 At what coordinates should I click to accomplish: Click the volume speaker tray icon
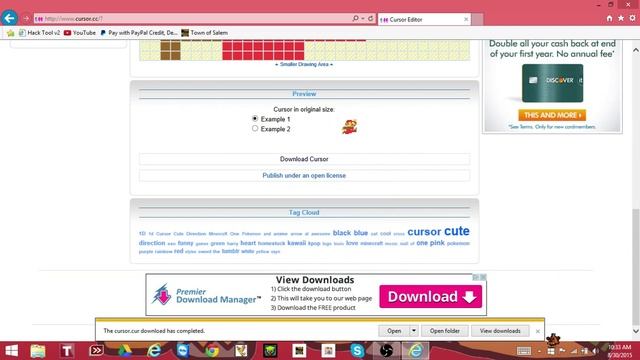click(x=596, y=351)
